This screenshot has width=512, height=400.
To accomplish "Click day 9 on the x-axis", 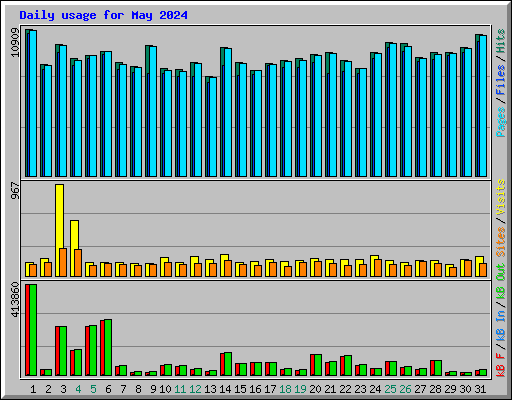I will click(153, 389).
